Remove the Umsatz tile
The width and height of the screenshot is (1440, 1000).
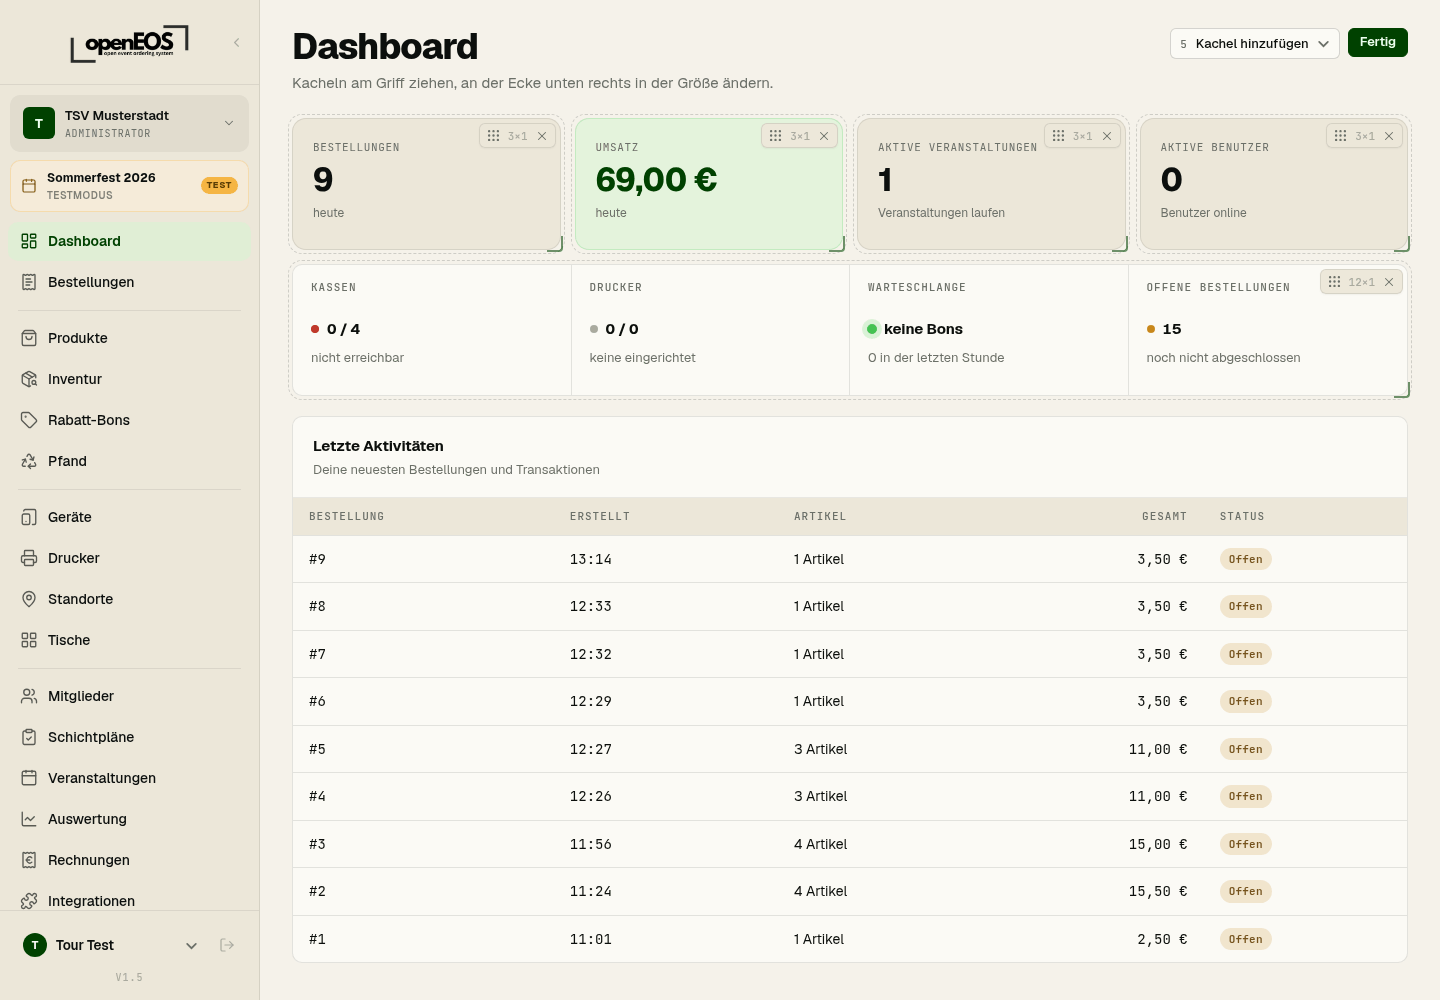824,136
